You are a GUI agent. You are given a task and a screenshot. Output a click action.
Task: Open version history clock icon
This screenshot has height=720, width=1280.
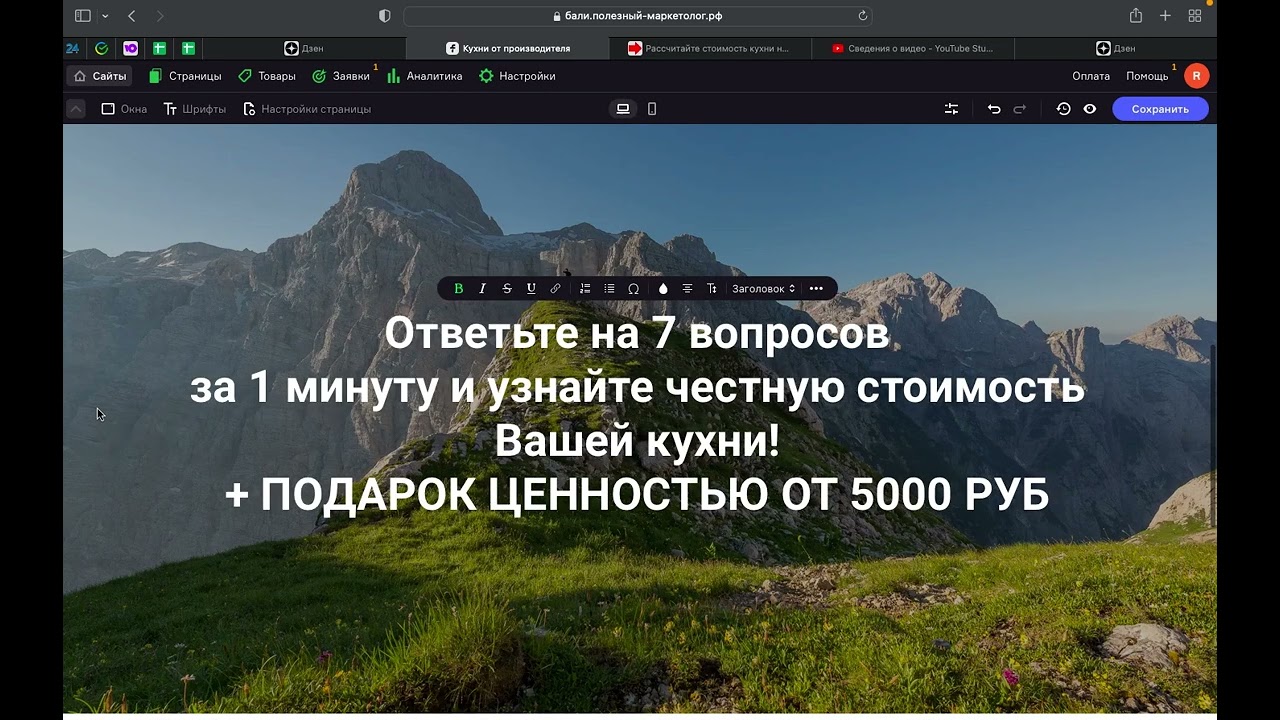[x=1064, y=109]
